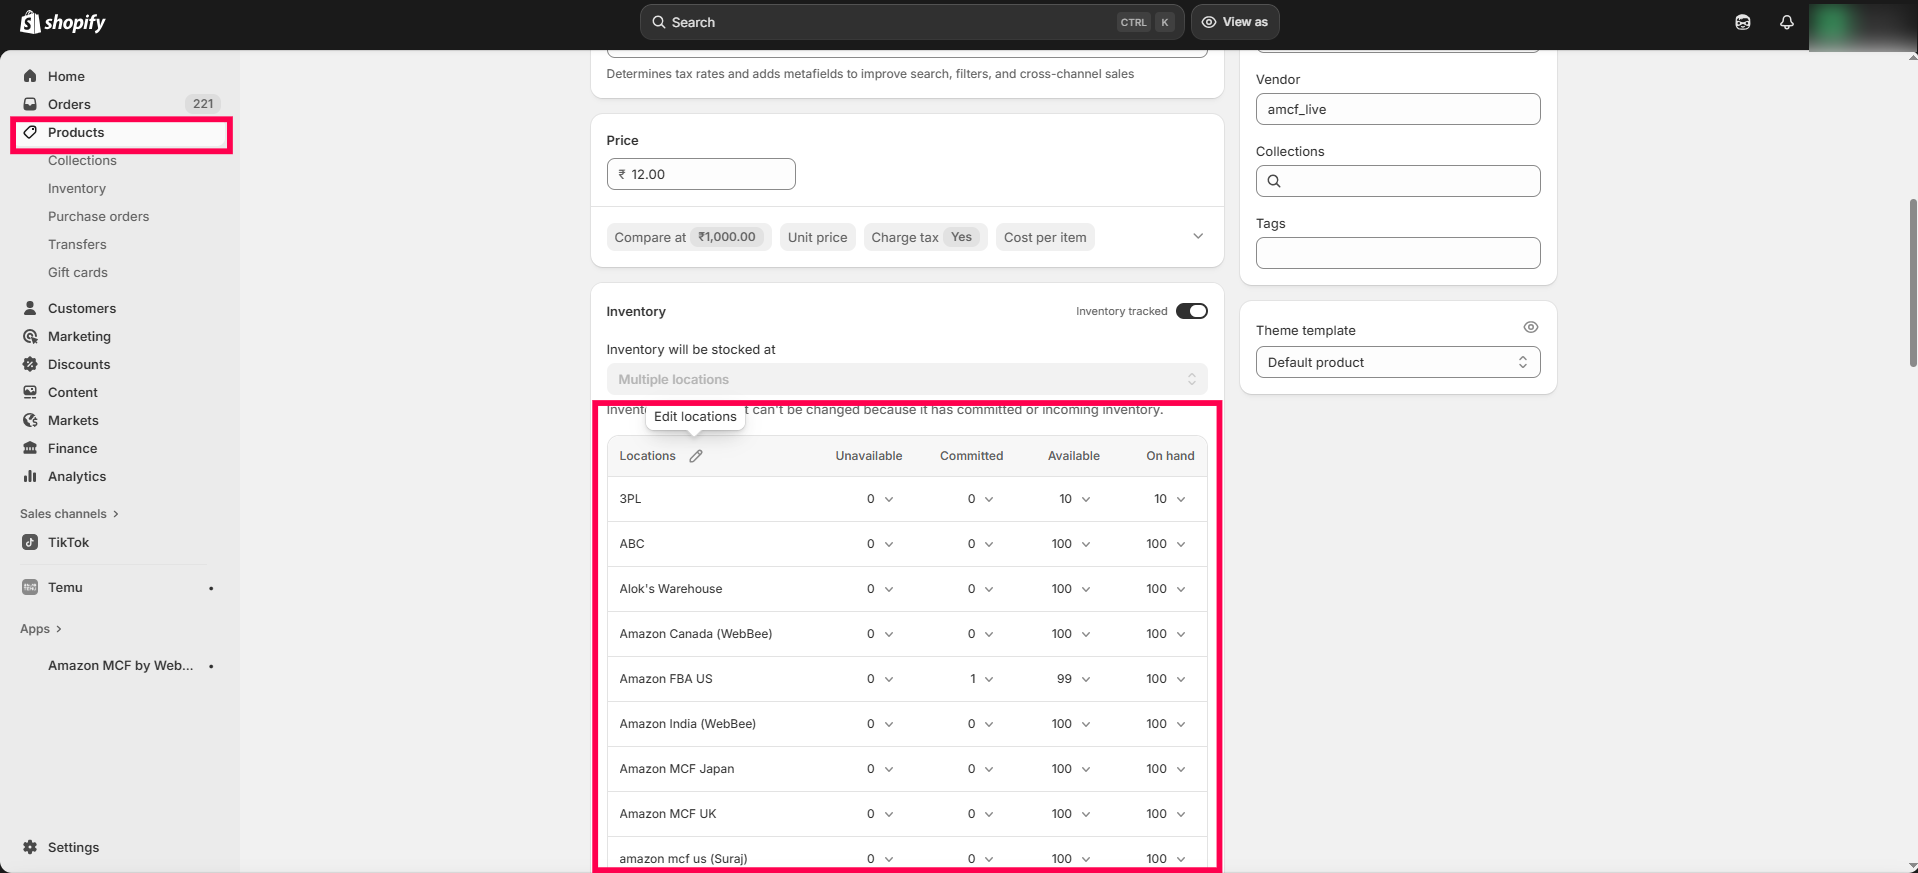This screenshot has width=1918, height=873.
Task: Click the Home house icon
Action: point(30,76)
